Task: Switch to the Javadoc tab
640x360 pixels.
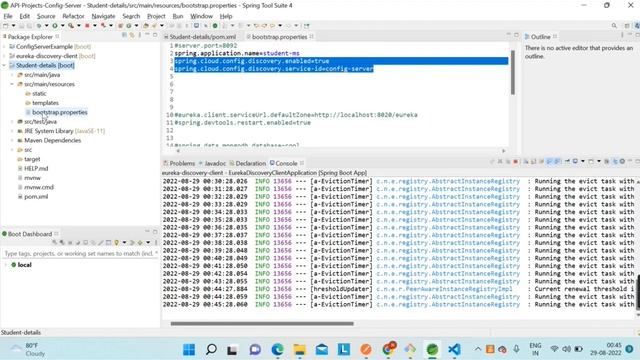Action: point(213,163)
